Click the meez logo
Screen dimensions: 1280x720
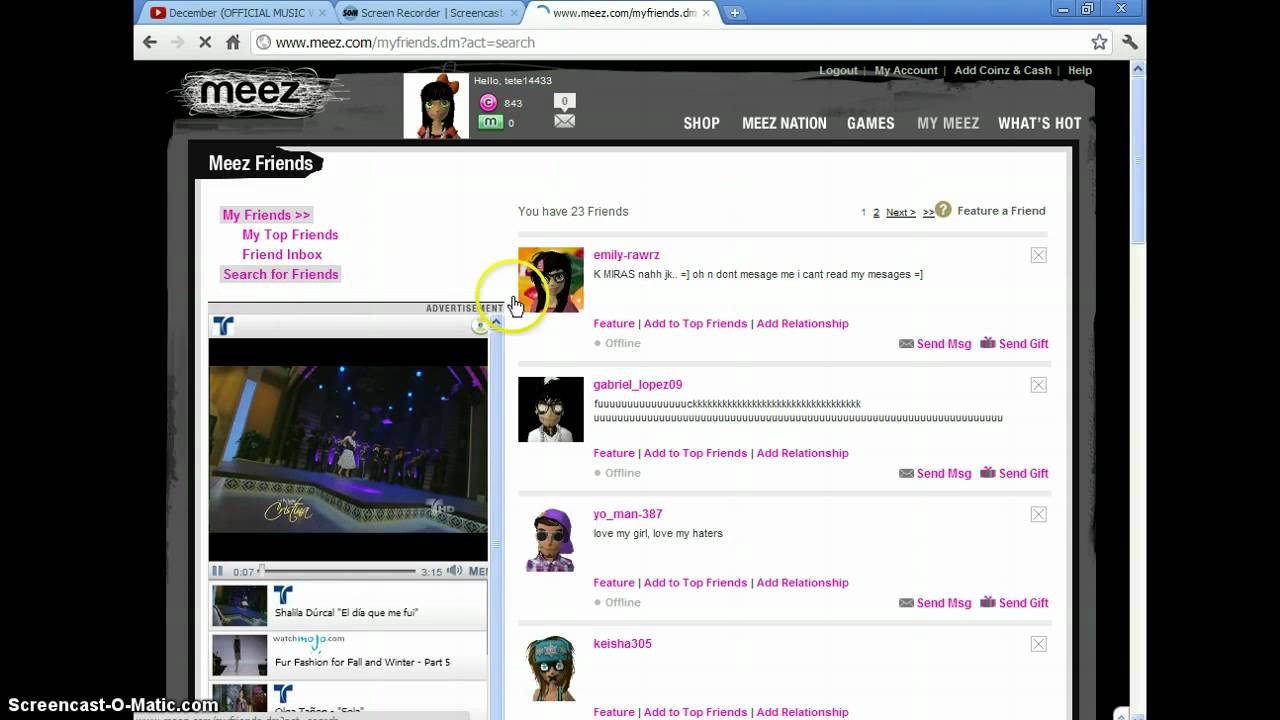(250, 93)
